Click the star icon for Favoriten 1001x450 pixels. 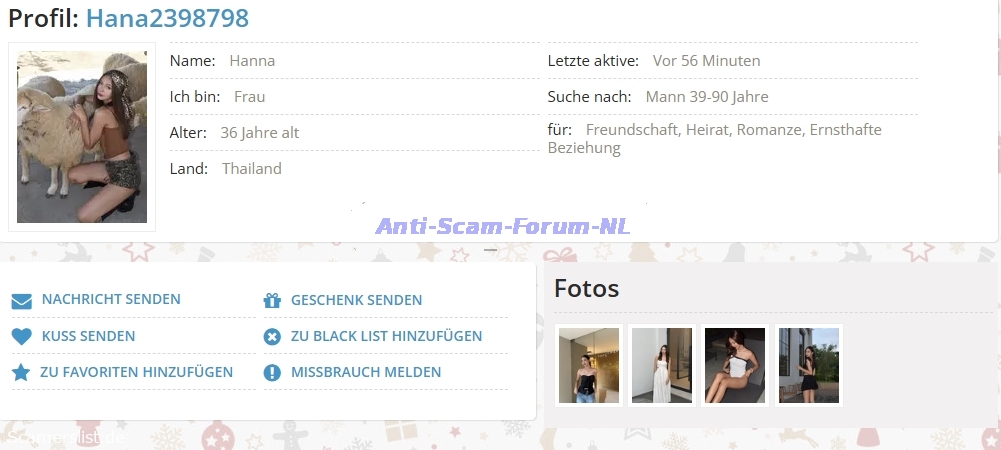click(x=21, y=373)
